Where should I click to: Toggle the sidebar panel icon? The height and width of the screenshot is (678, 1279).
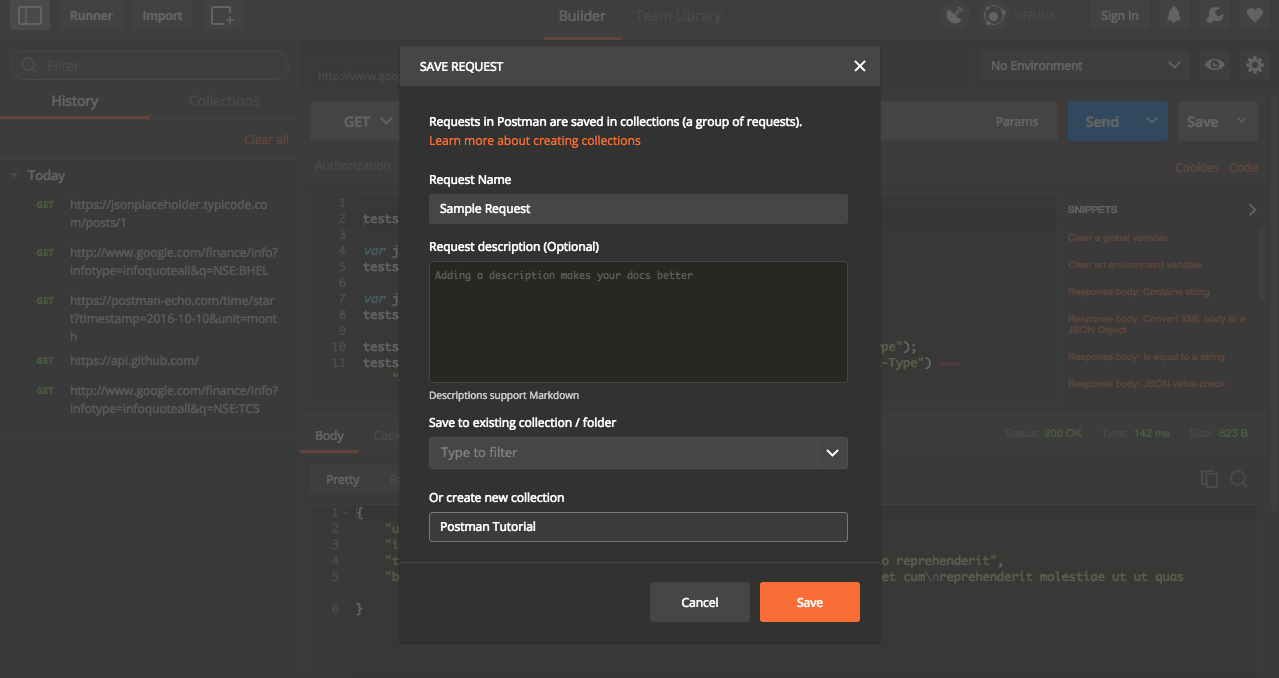point(31,15)
